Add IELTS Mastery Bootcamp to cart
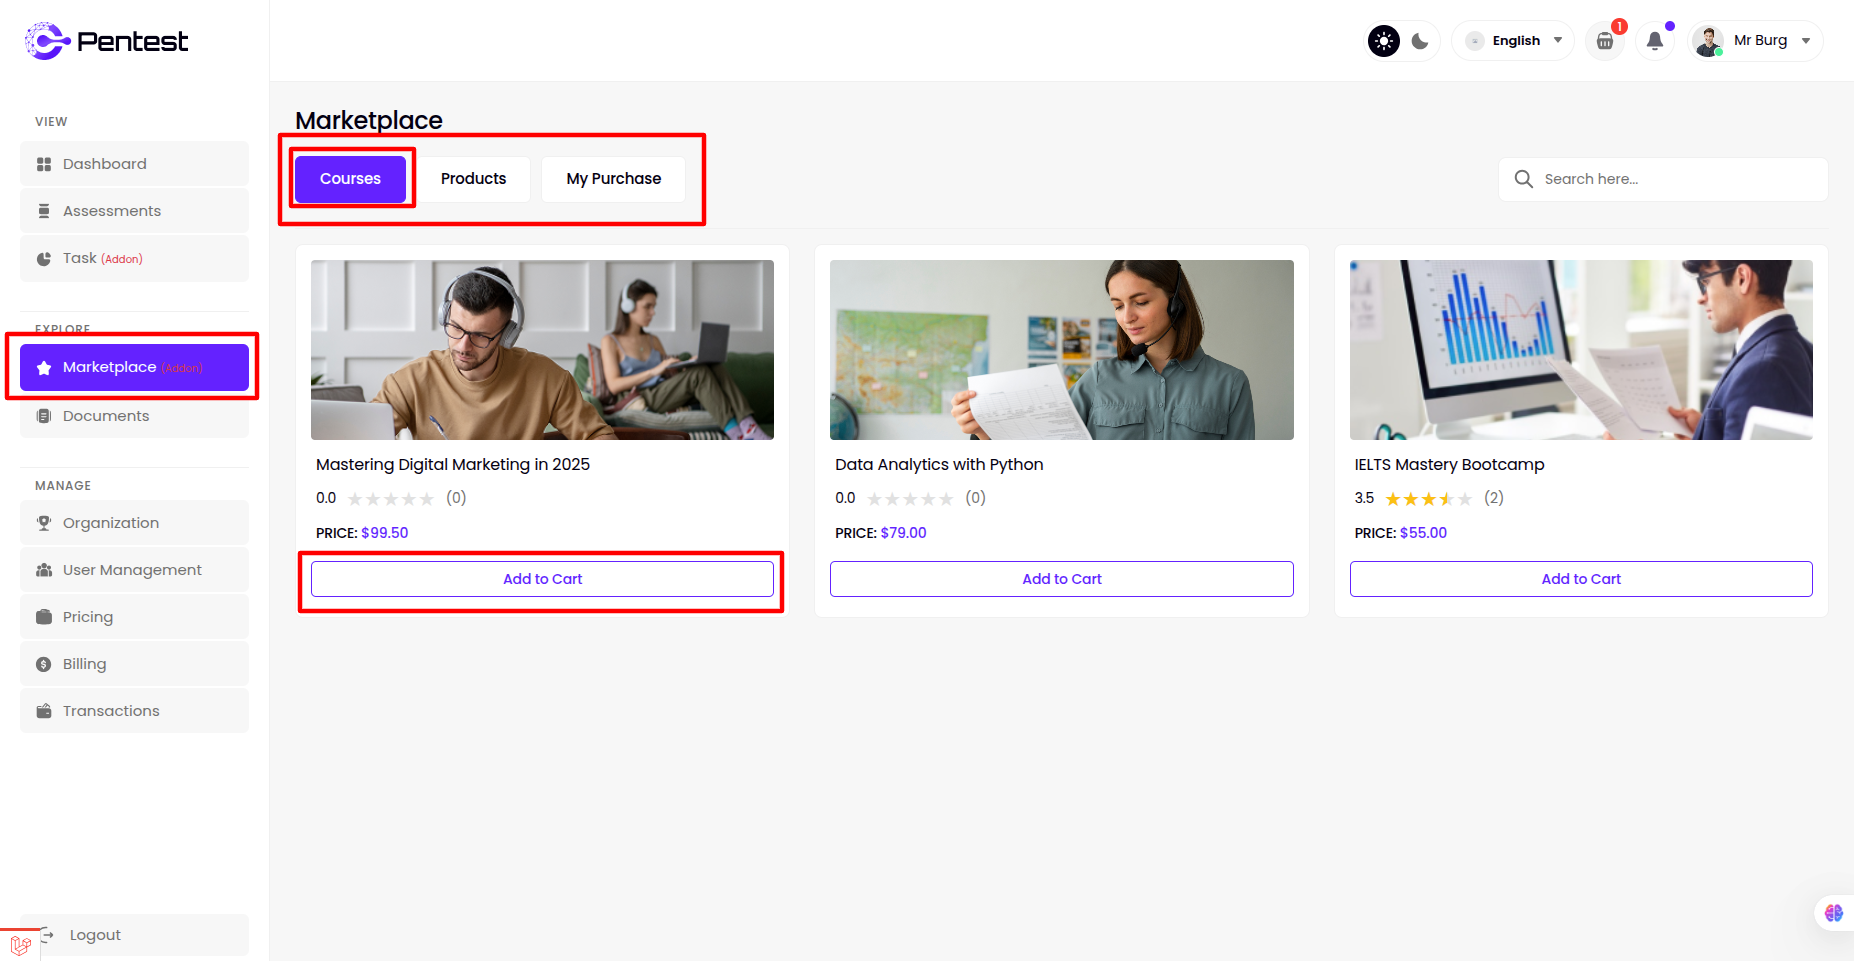Image resolution: width=1854 pixels, height=961 pixels. point(1580,579)
